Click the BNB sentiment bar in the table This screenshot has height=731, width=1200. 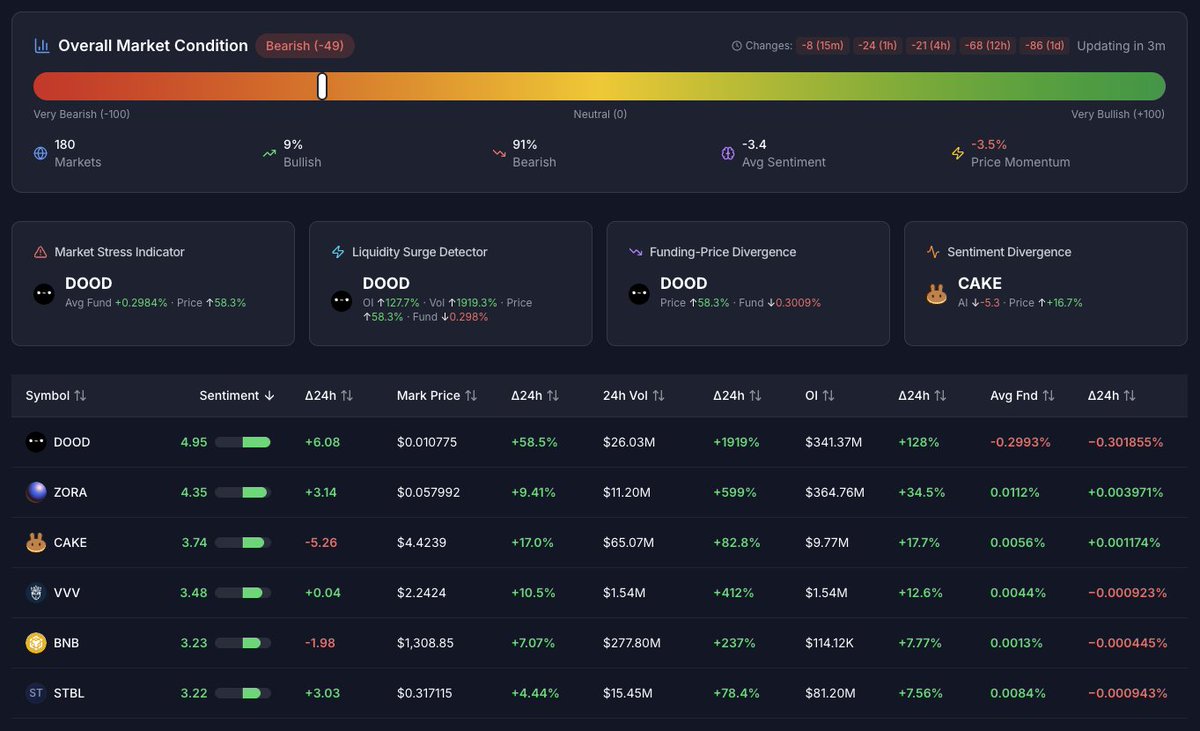pyautogui.click(x=243, y=643)
